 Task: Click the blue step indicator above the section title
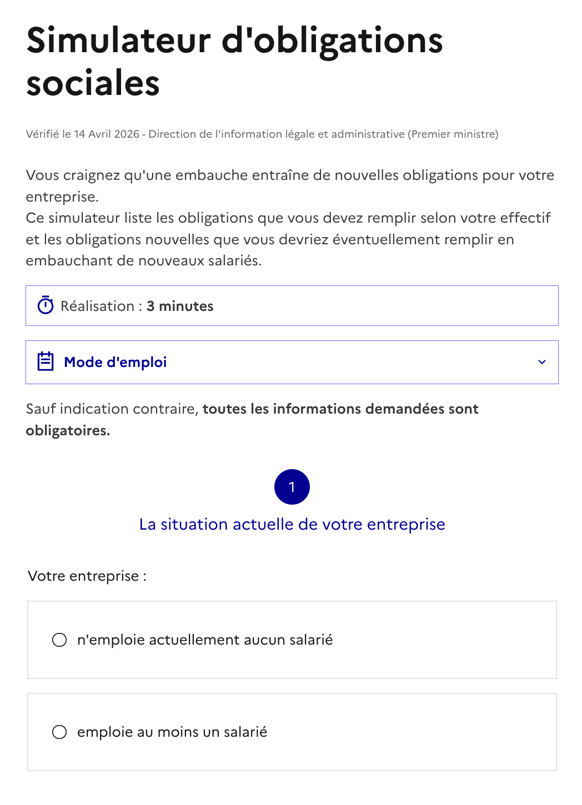click(x=291, y=487)
